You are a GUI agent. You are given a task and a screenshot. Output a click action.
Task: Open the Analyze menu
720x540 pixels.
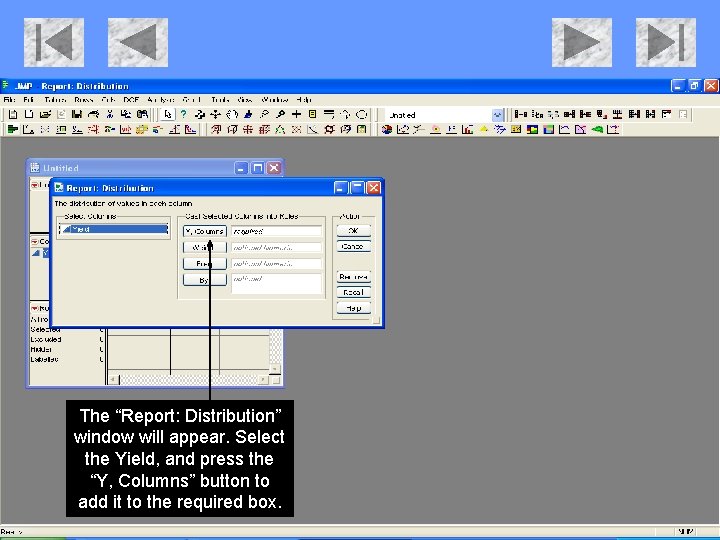pyautogui.click(x=161, y=100)
